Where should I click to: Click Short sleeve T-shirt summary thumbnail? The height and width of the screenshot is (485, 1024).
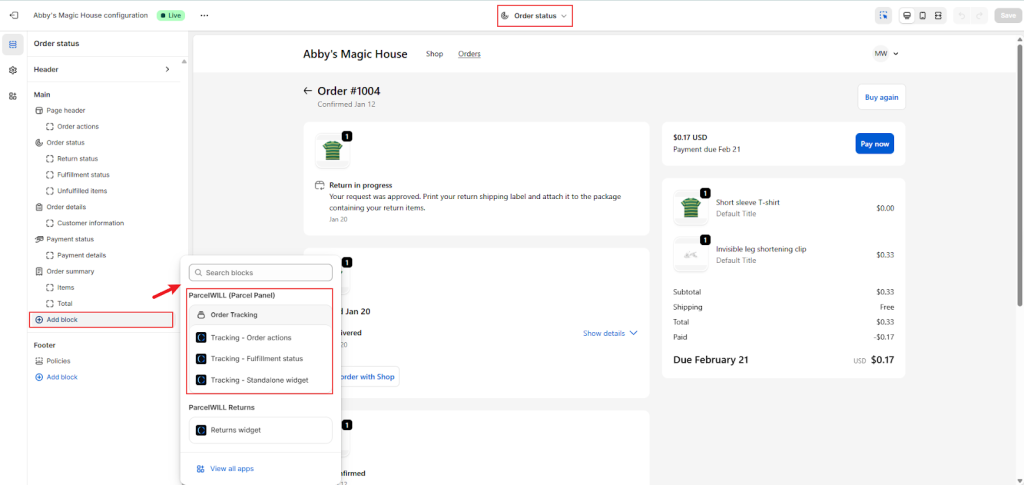pos(690,208)
